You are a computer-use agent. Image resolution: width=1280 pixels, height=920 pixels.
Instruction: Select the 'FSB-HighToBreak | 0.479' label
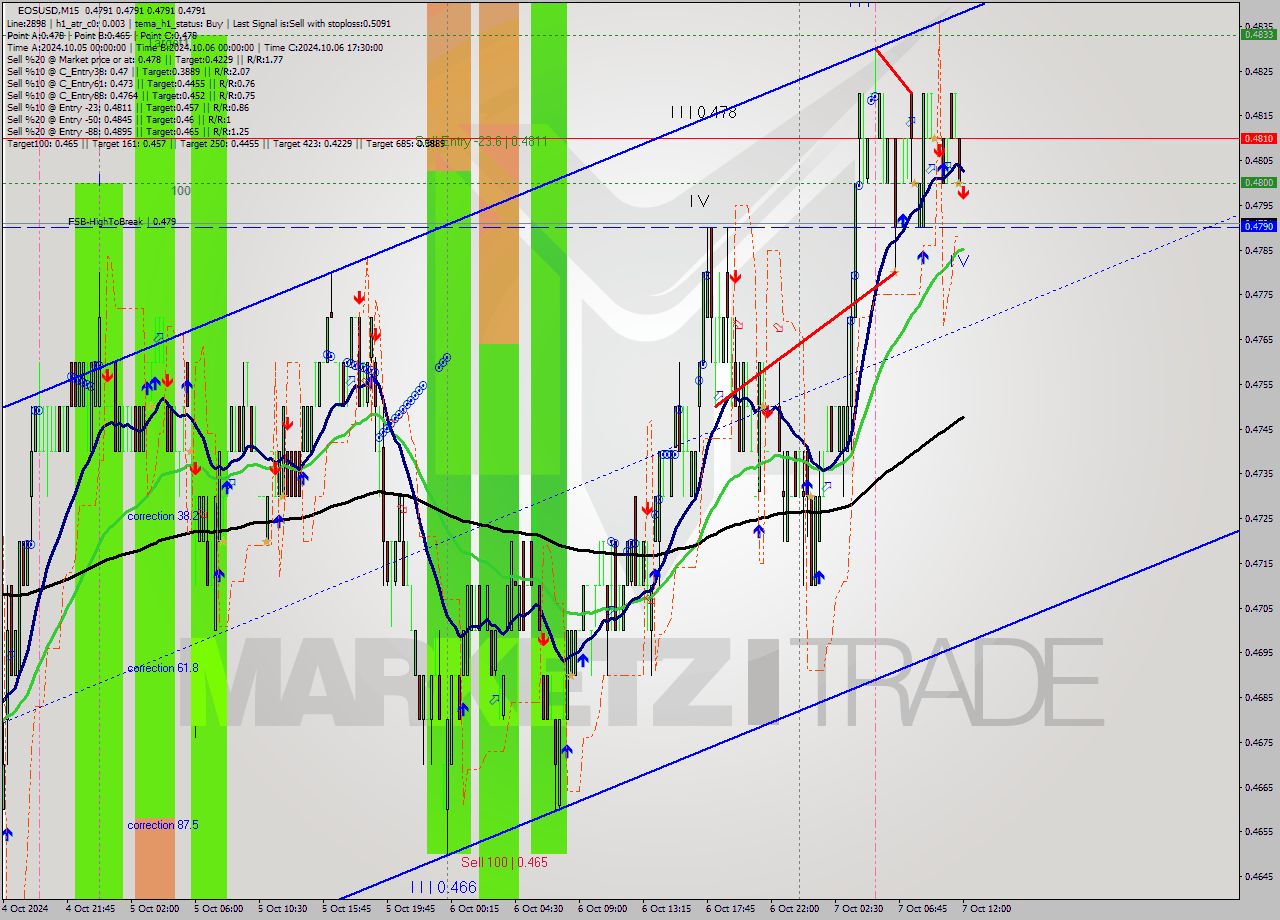point(122,222)
